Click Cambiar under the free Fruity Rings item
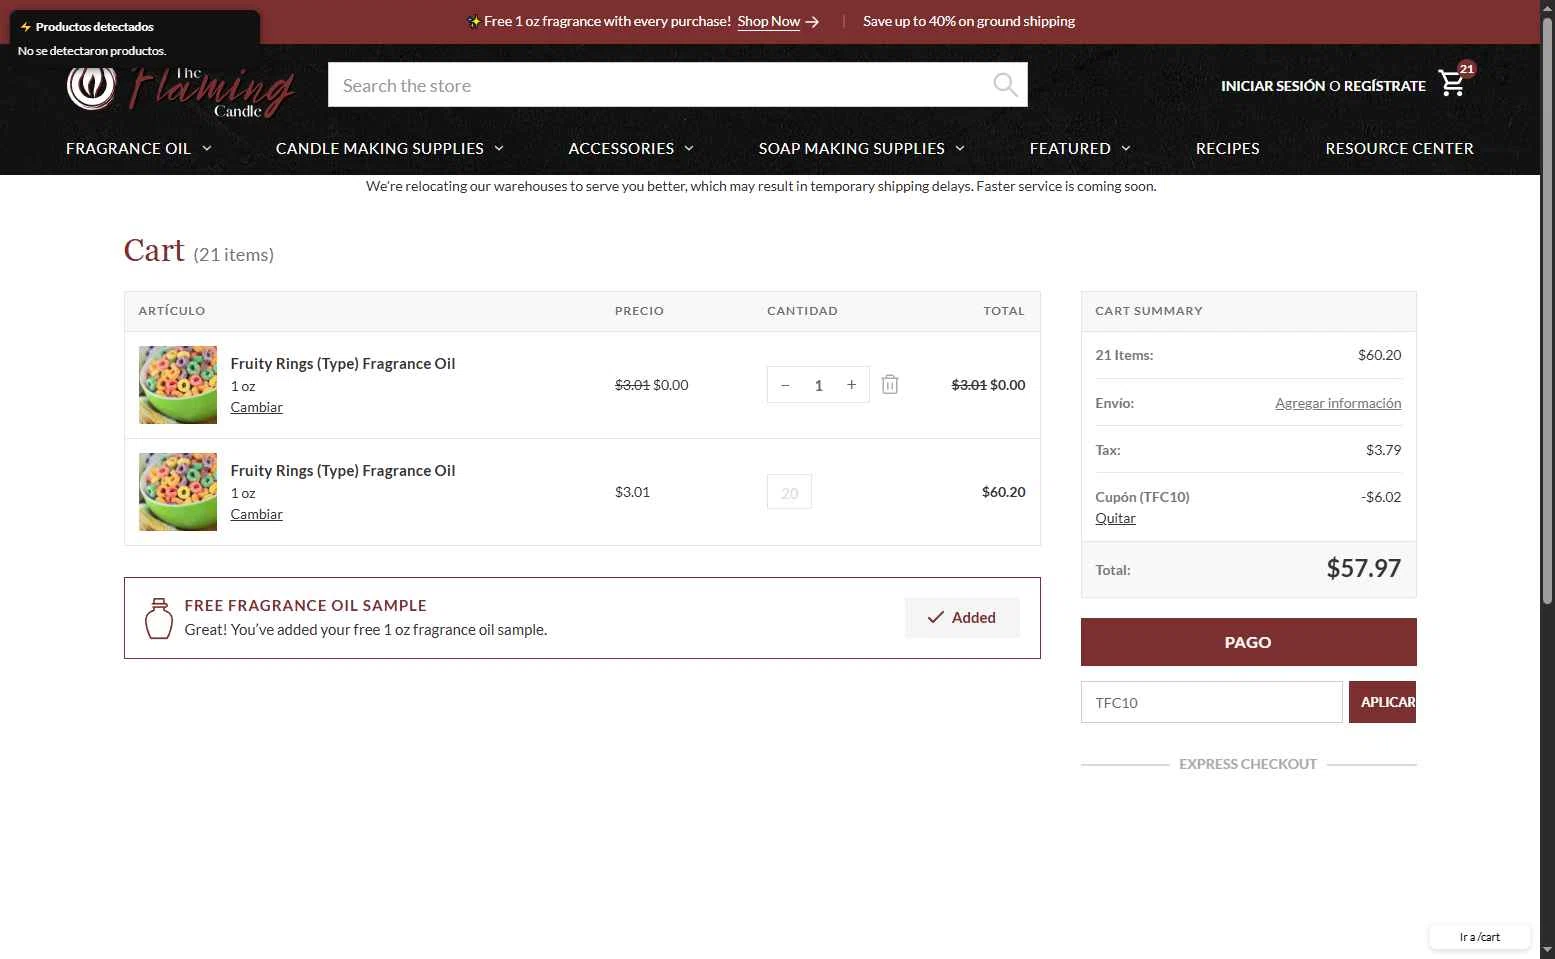This screenshot has width=1555, height=959. point(257,407)
